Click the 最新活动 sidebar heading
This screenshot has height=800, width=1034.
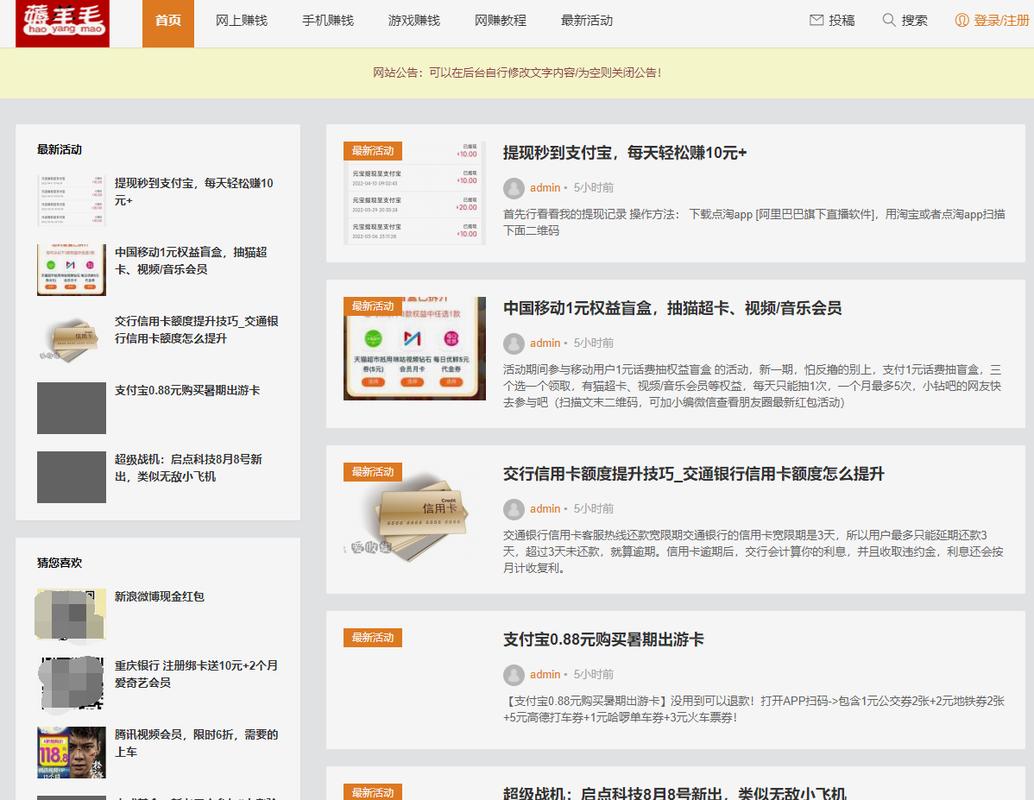pyautogui.click(x=59, y=150)
